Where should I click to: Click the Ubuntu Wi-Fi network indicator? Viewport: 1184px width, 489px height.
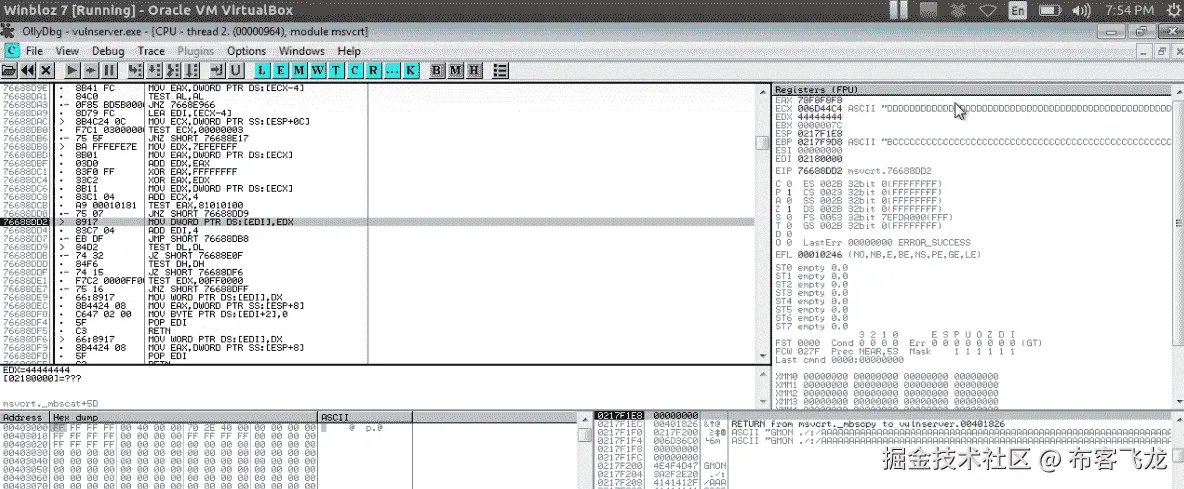(988, 11)
